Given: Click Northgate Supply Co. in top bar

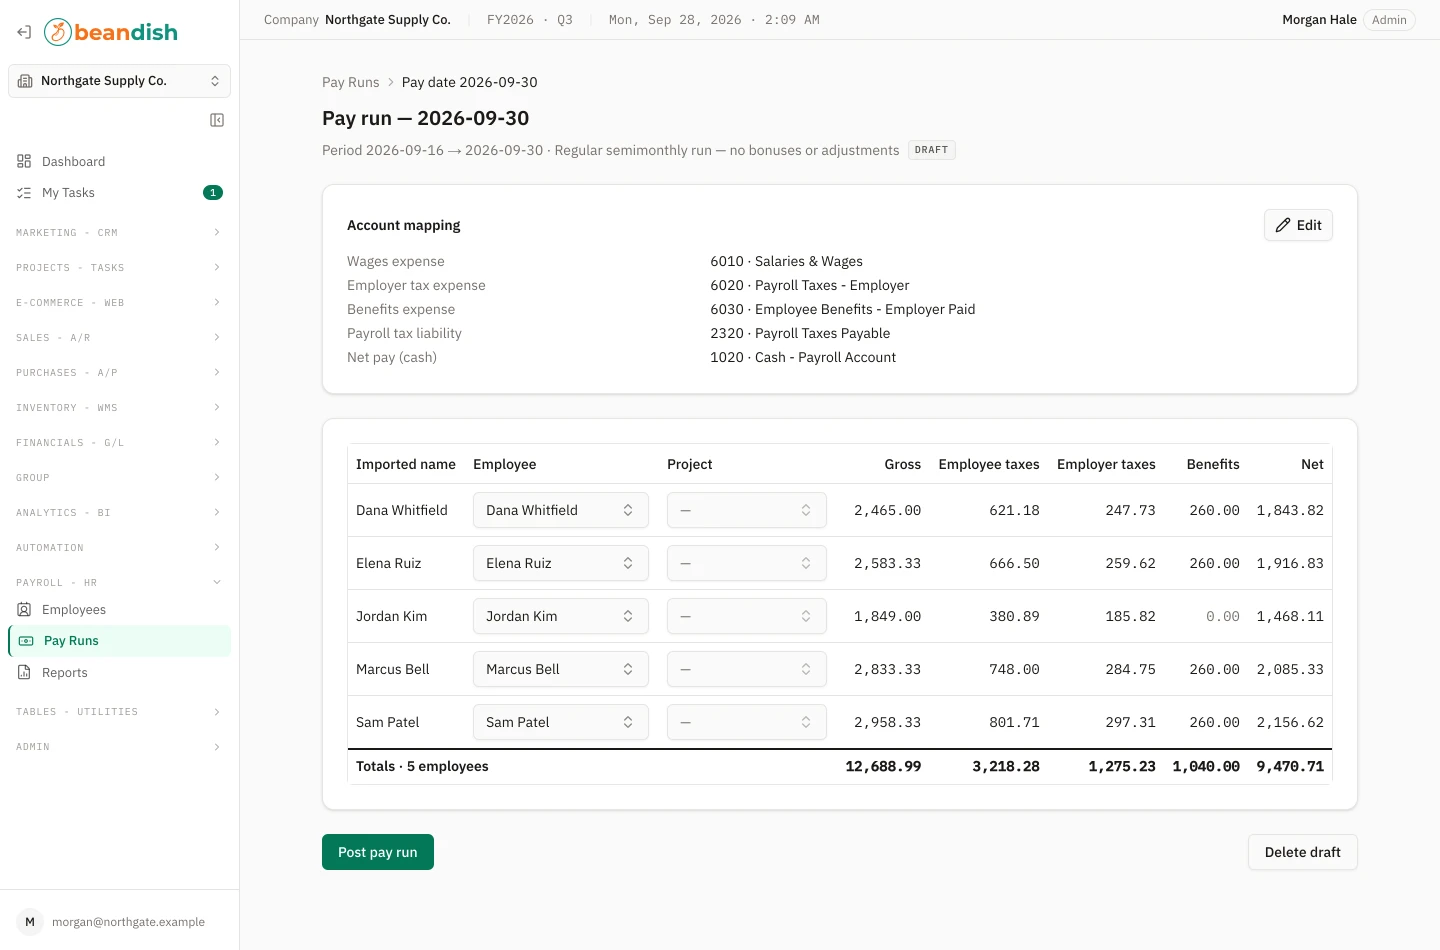Looking at the screenshot, I should 388,20.
